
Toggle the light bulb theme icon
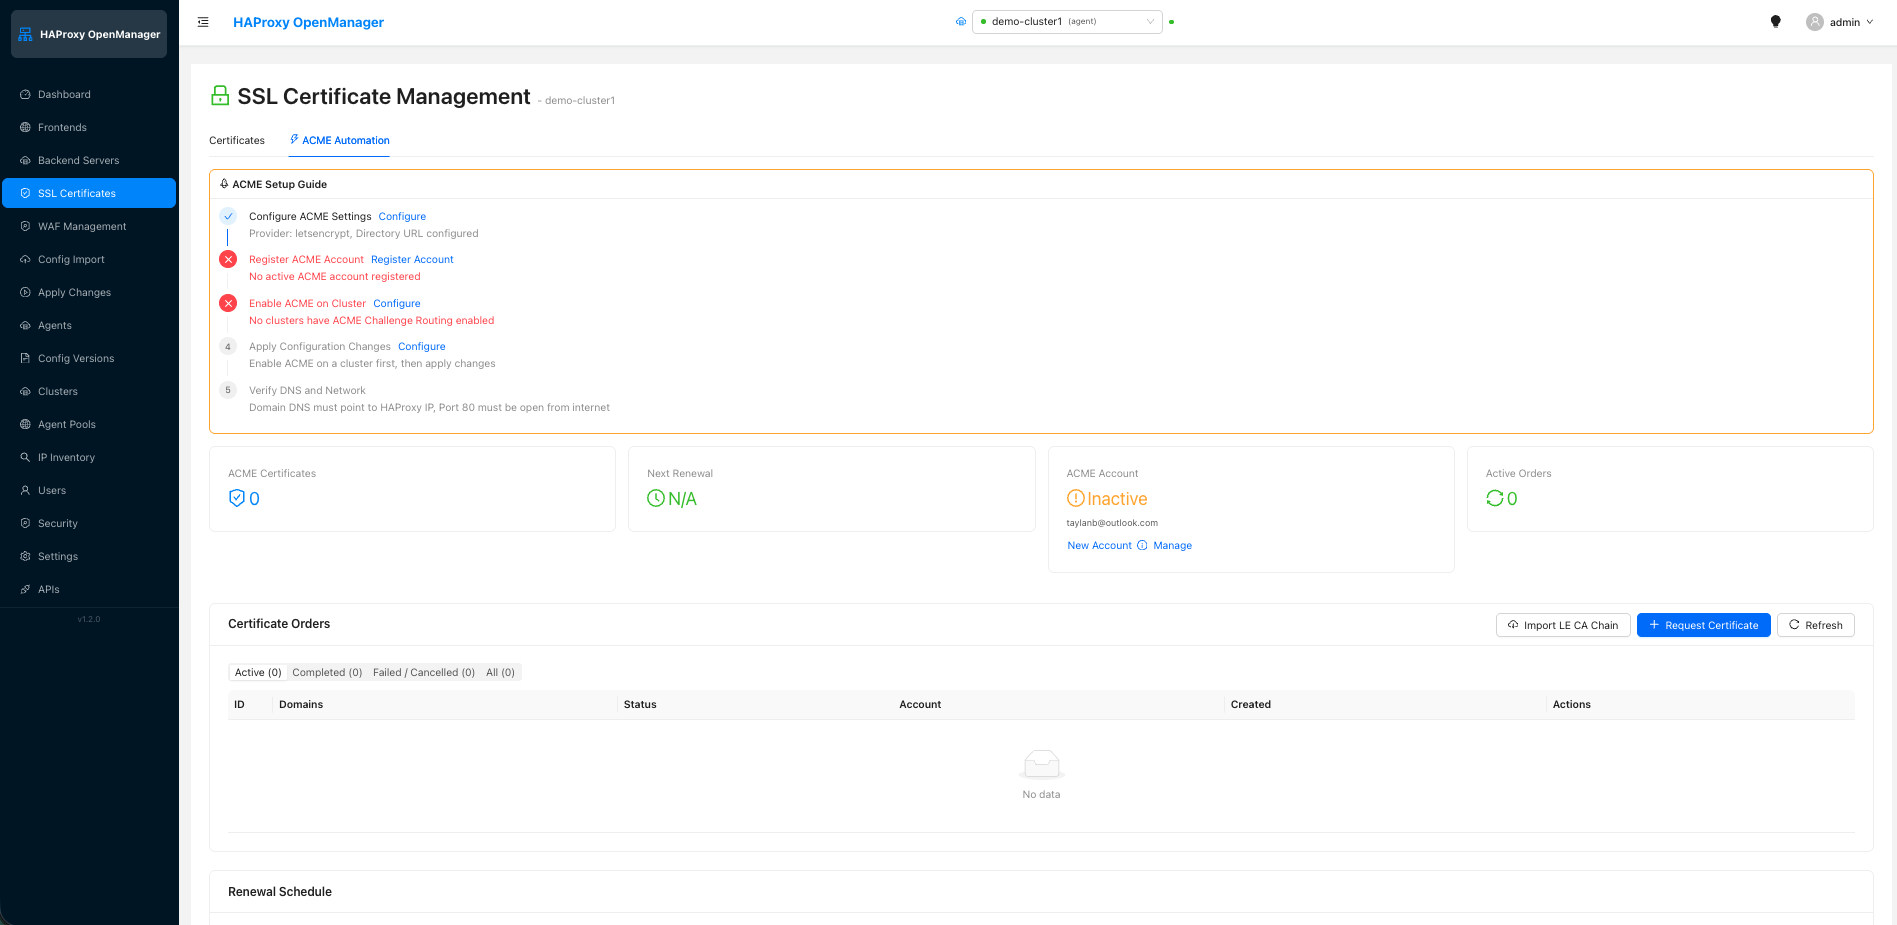[1776, 22]
